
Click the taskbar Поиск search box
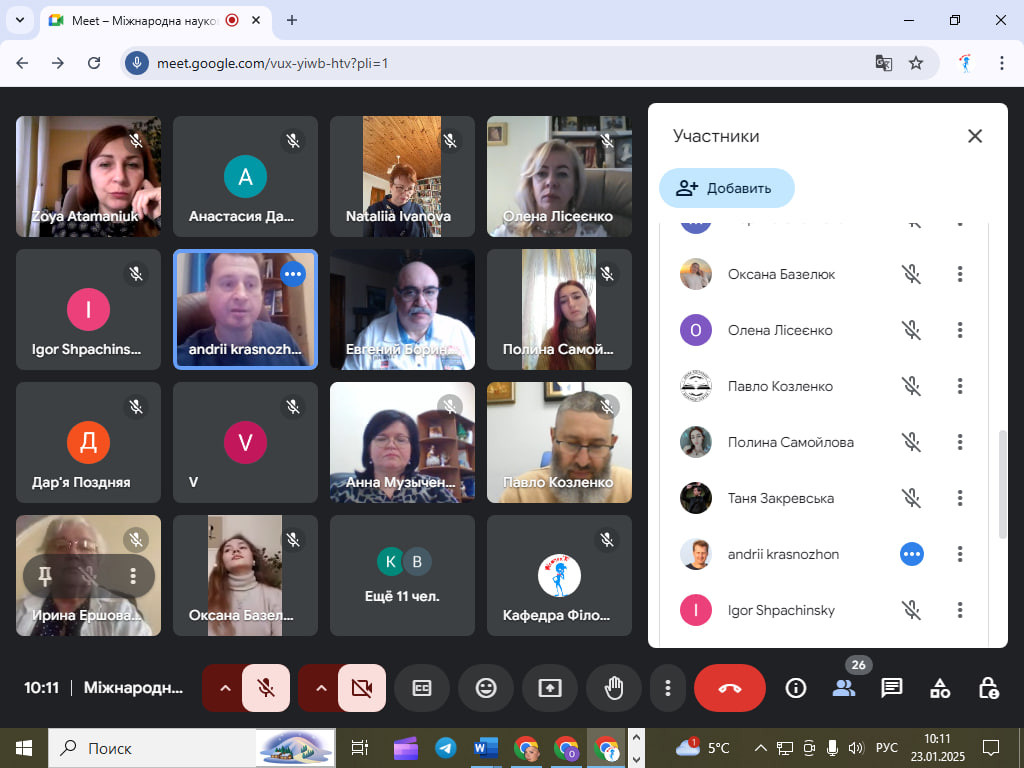click(x=192, y=748)
